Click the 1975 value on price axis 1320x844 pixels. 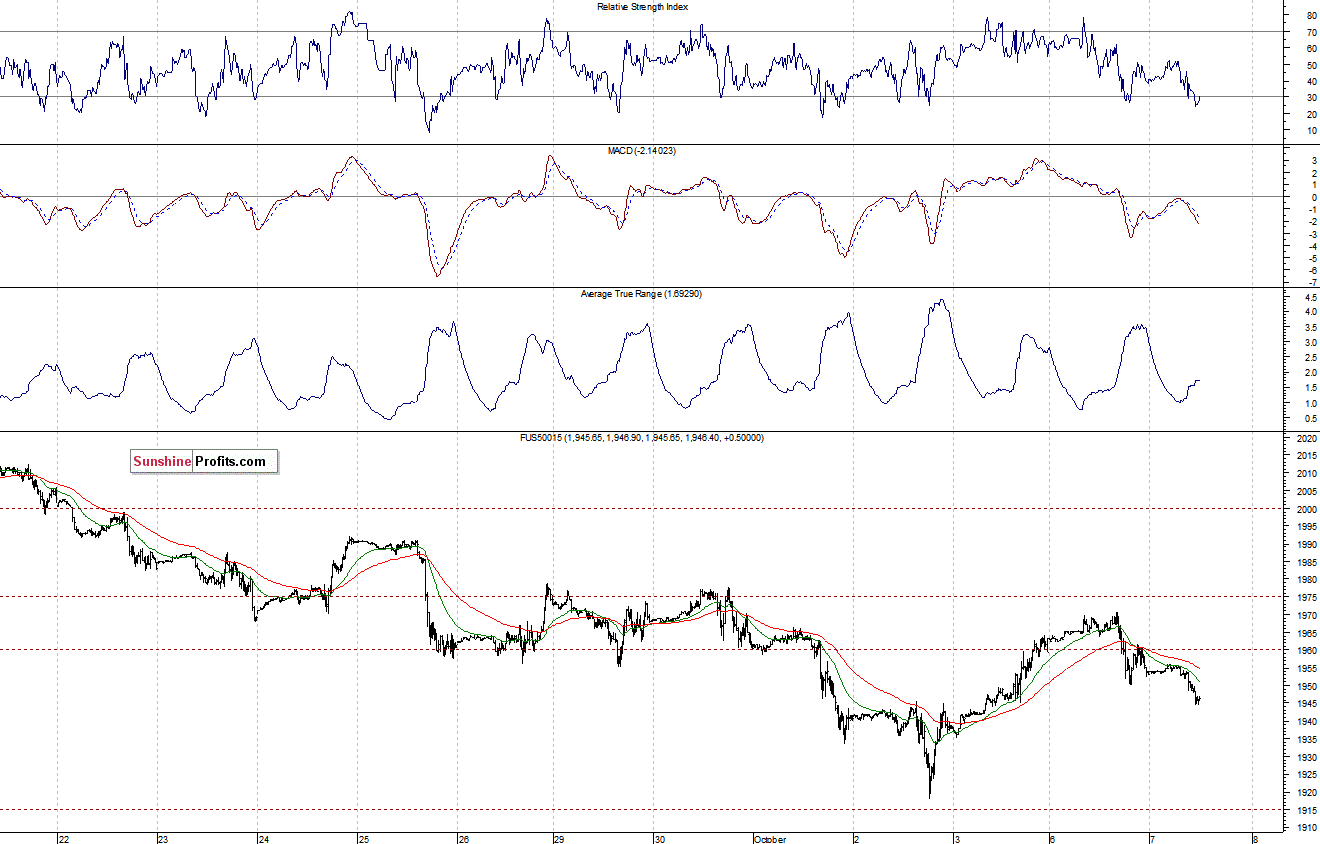pyautogui.click(x=1305, y=598)
